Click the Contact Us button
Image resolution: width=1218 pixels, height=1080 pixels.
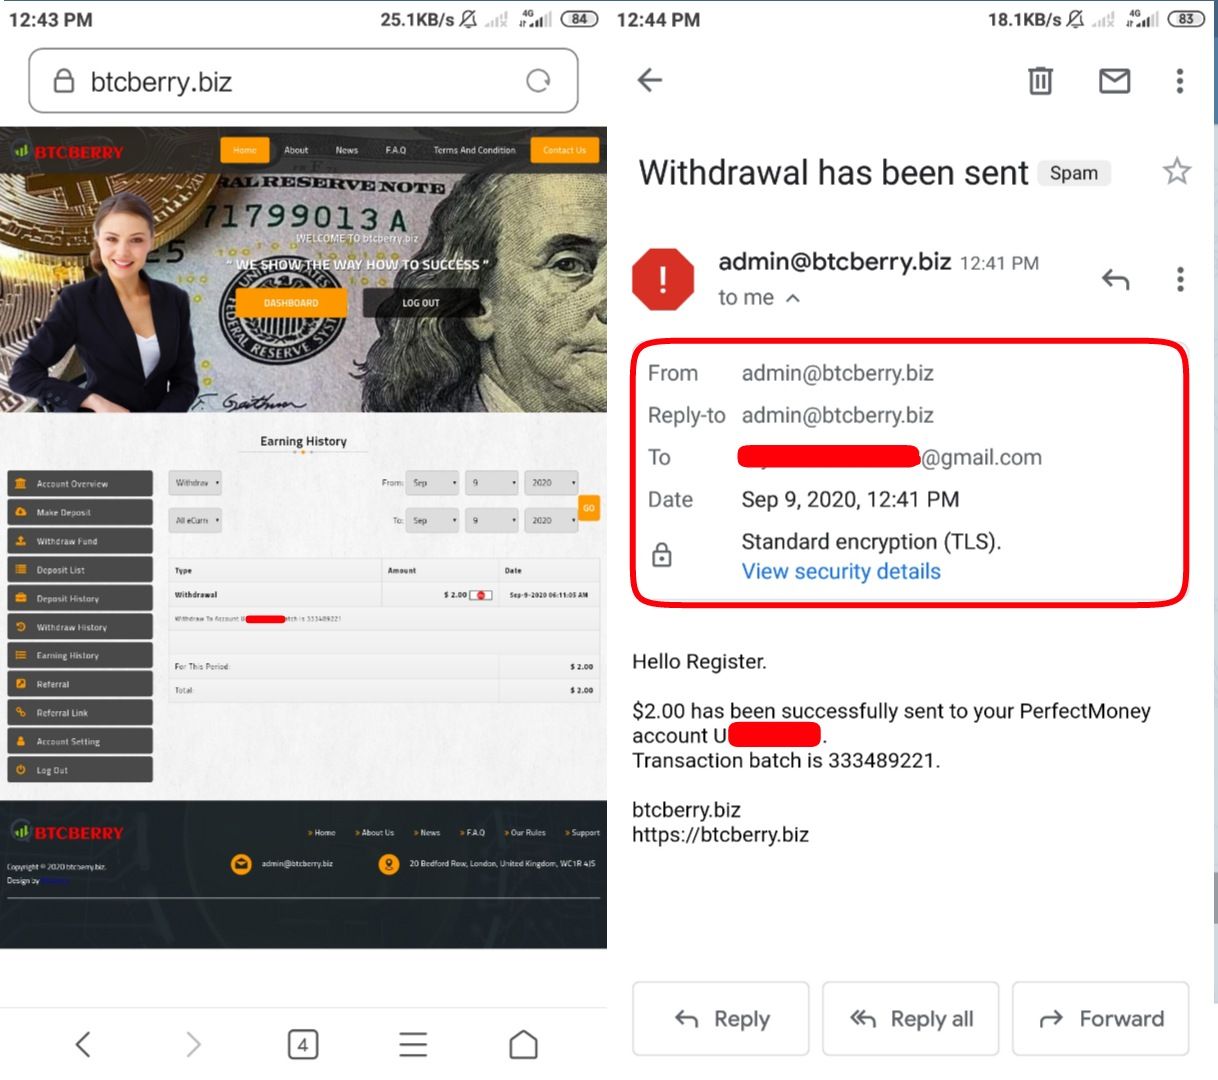click(x=564, y=150)
